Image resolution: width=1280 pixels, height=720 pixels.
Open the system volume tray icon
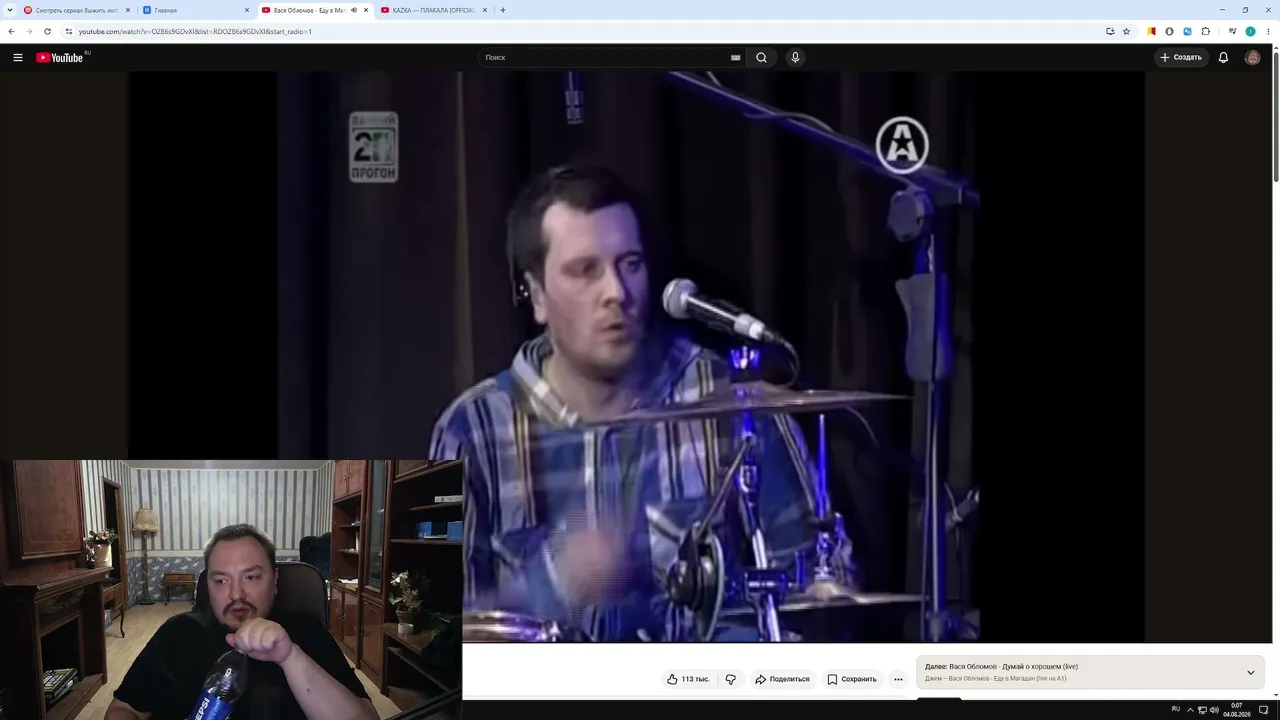[1214, 709]
